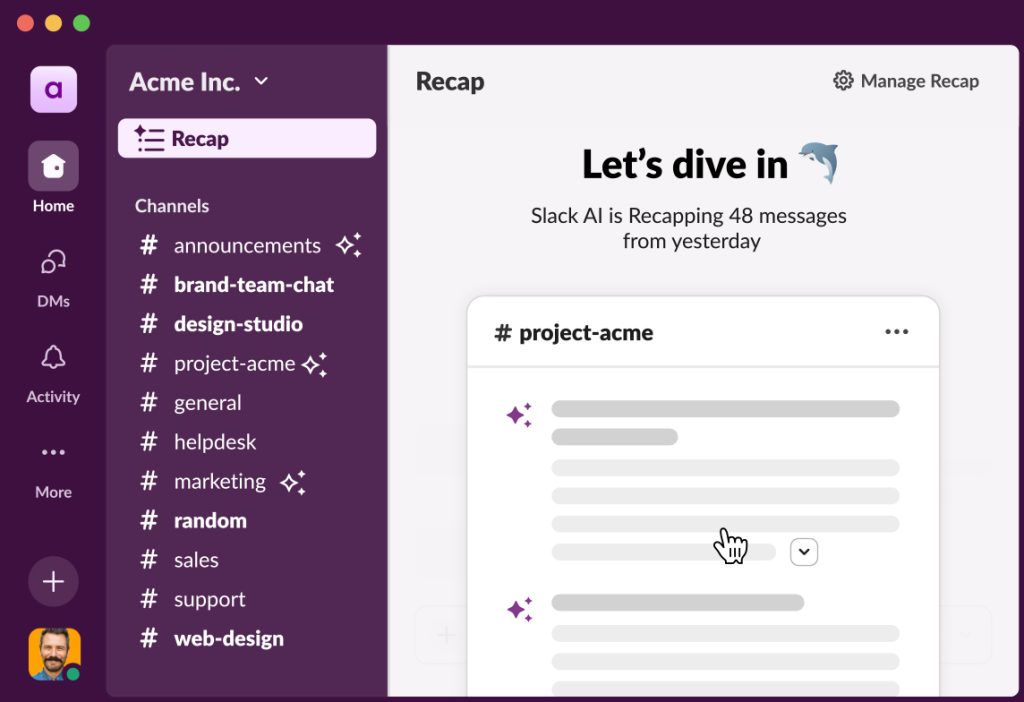Open the overflow menu on the project-acme card
The width and height of the screenshot is (1024, 702).
(x=897, y=331)
